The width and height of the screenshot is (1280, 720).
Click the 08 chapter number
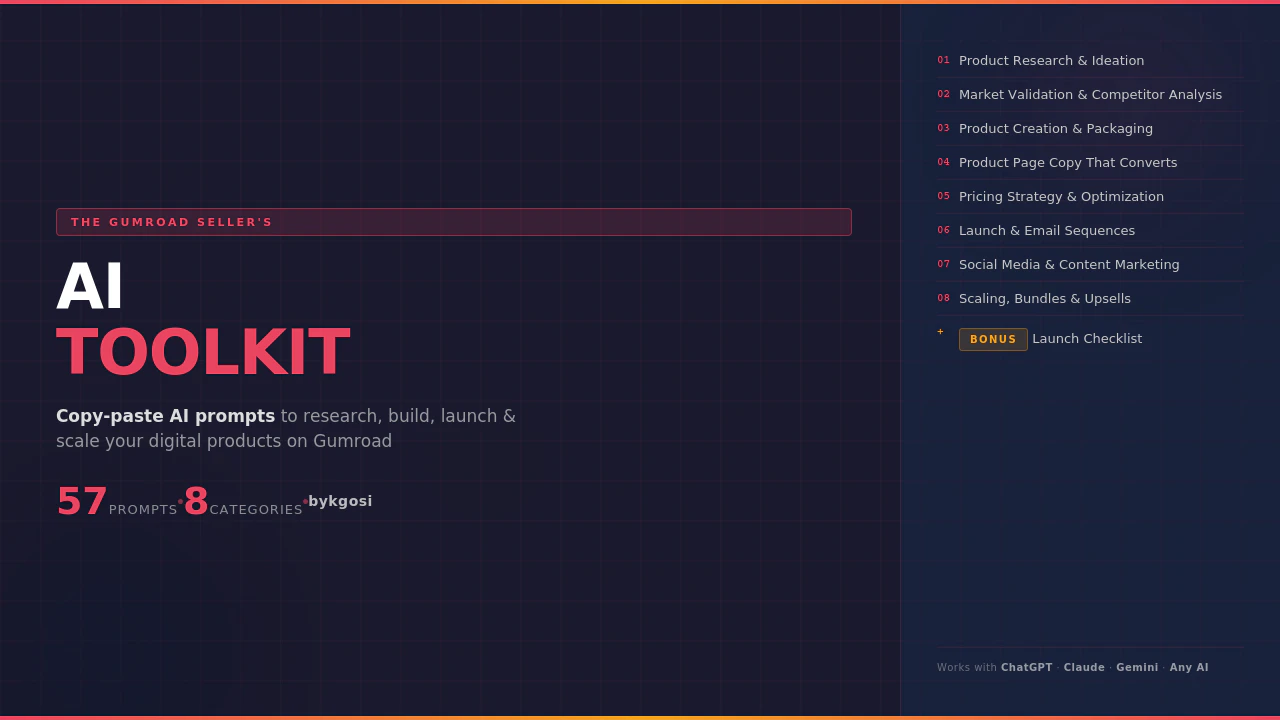point(944,298)
